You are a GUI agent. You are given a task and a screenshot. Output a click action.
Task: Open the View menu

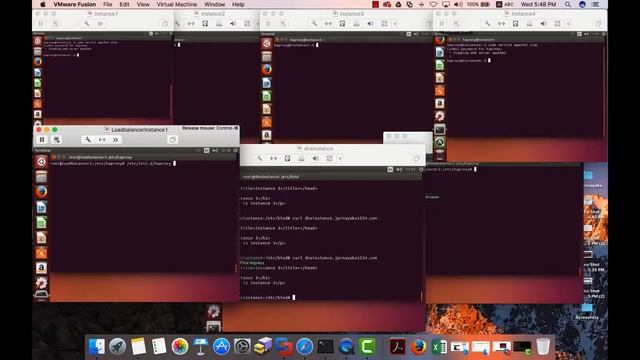point(143,4)
